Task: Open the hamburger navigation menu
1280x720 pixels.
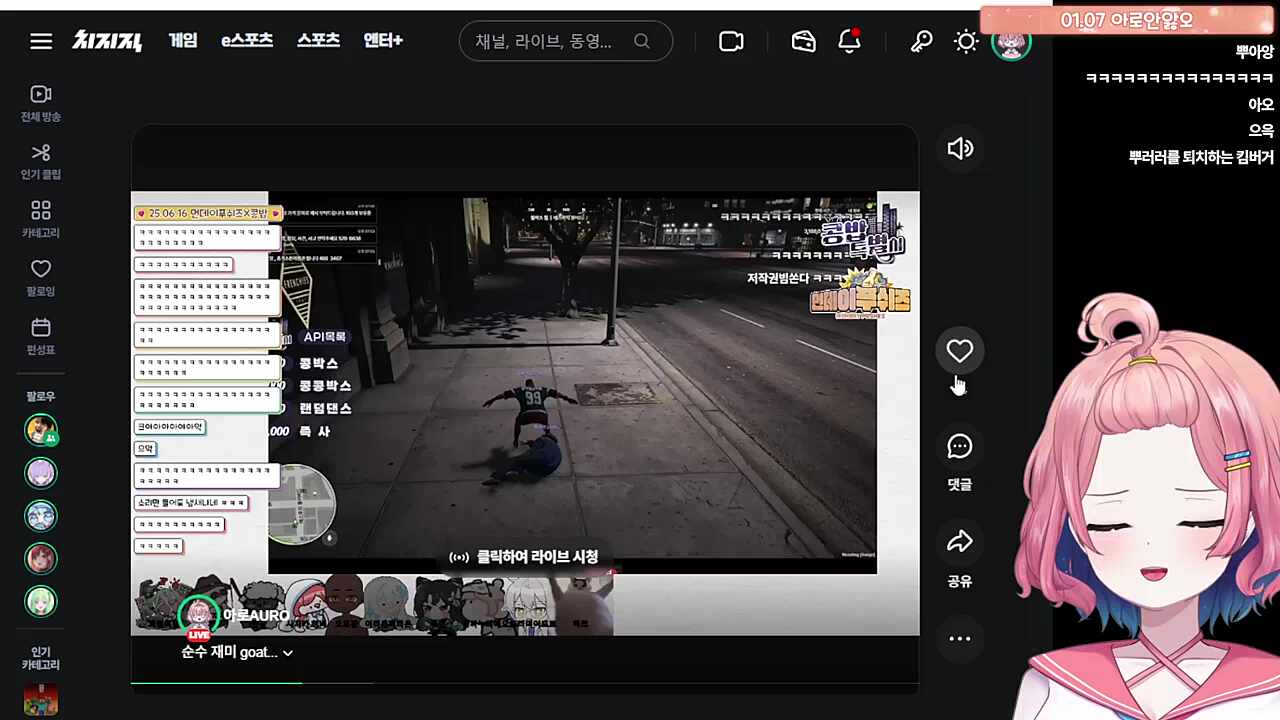Action: click(41, 41)
